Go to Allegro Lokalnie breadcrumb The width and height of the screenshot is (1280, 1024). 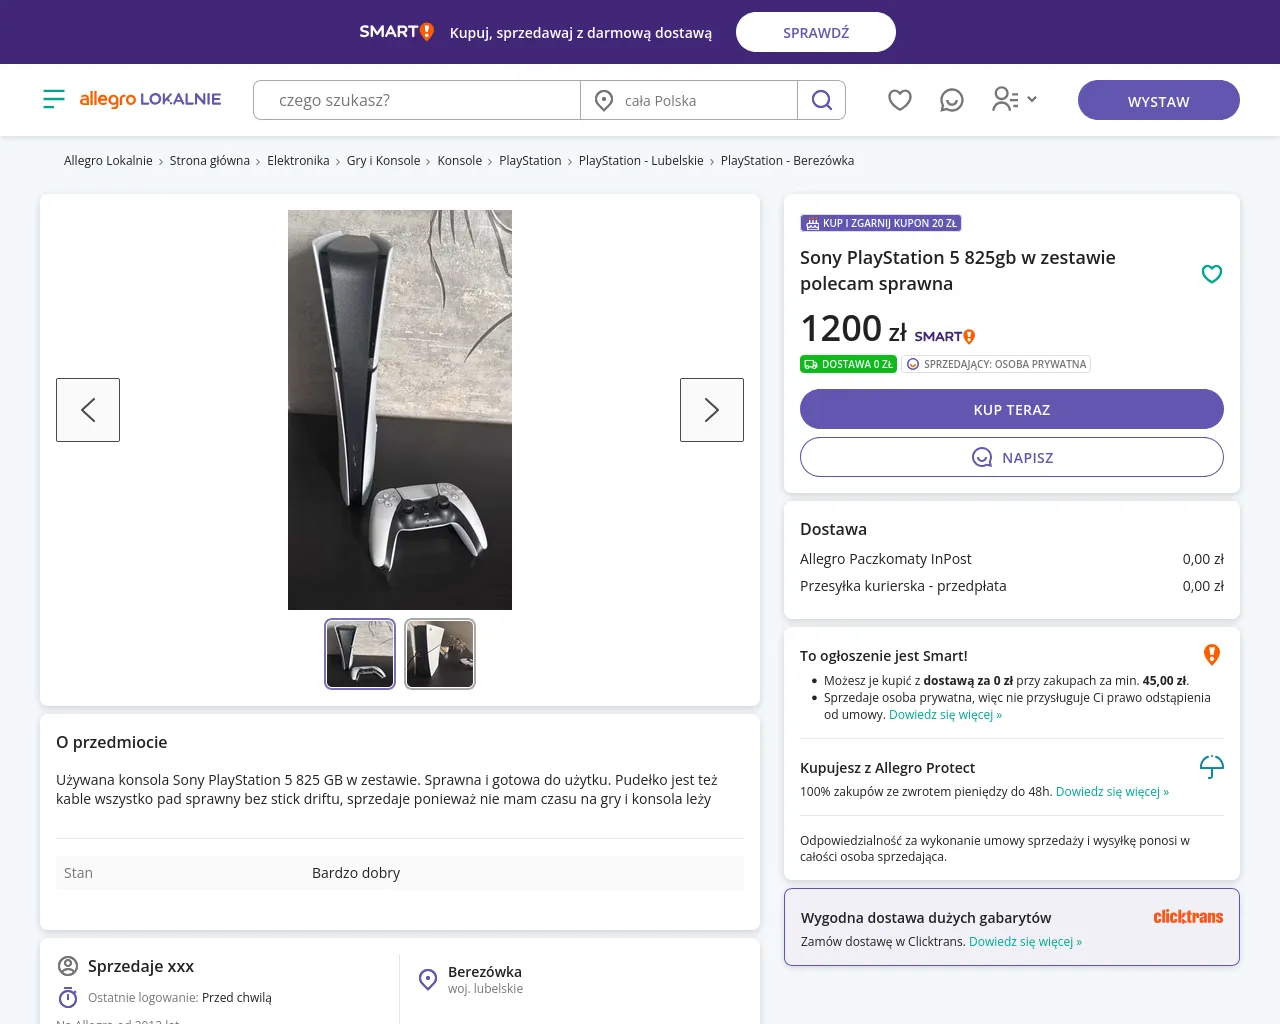108,161
